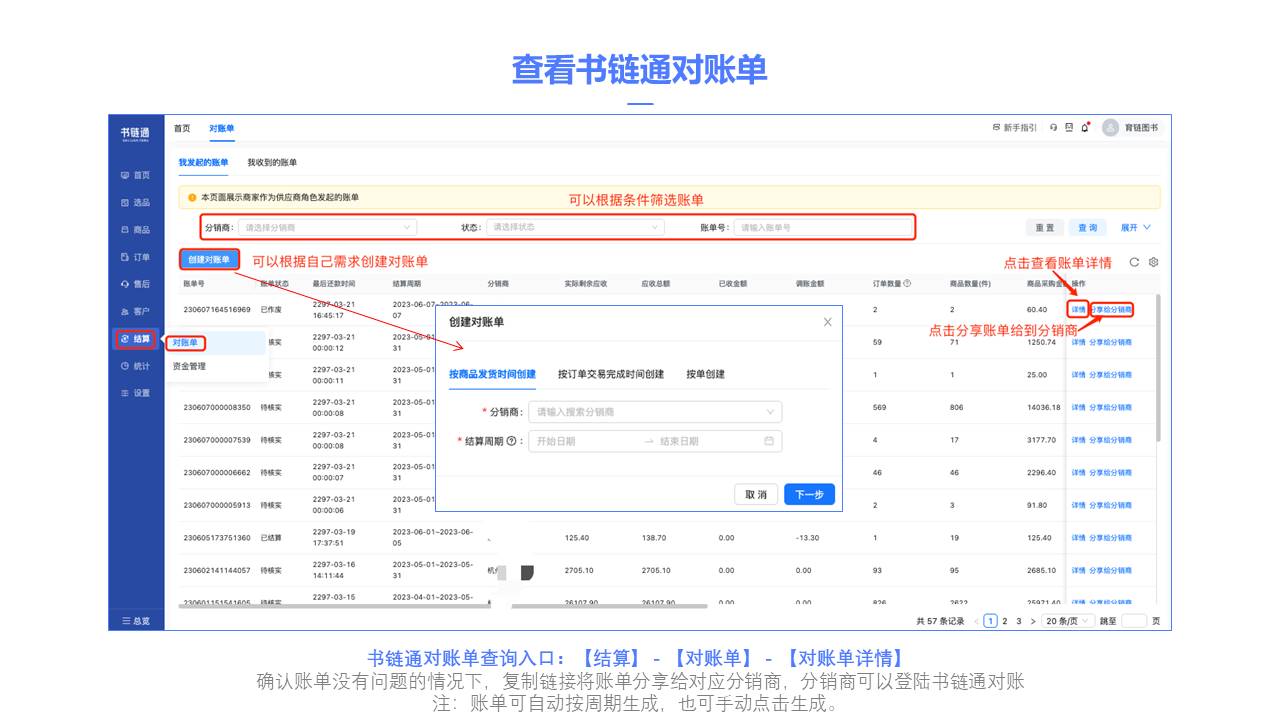Click the table's horizontal scrollbar

click(443, 606)
